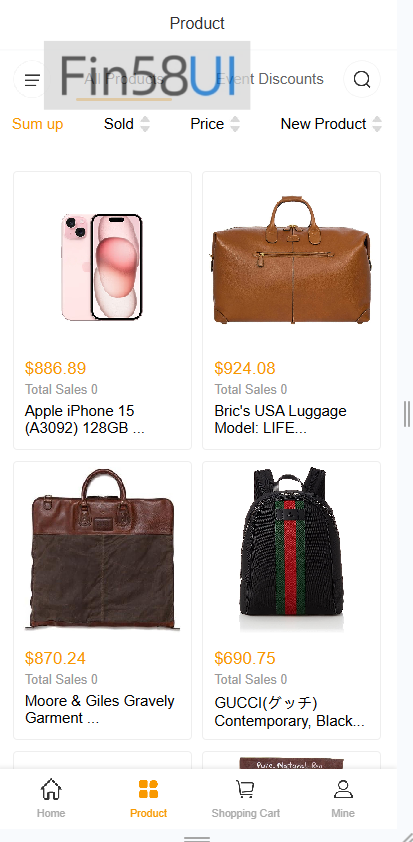The image size is (413, 842).
Task: View the GUCCI black backpack image
Action: (x=292, y=550)
